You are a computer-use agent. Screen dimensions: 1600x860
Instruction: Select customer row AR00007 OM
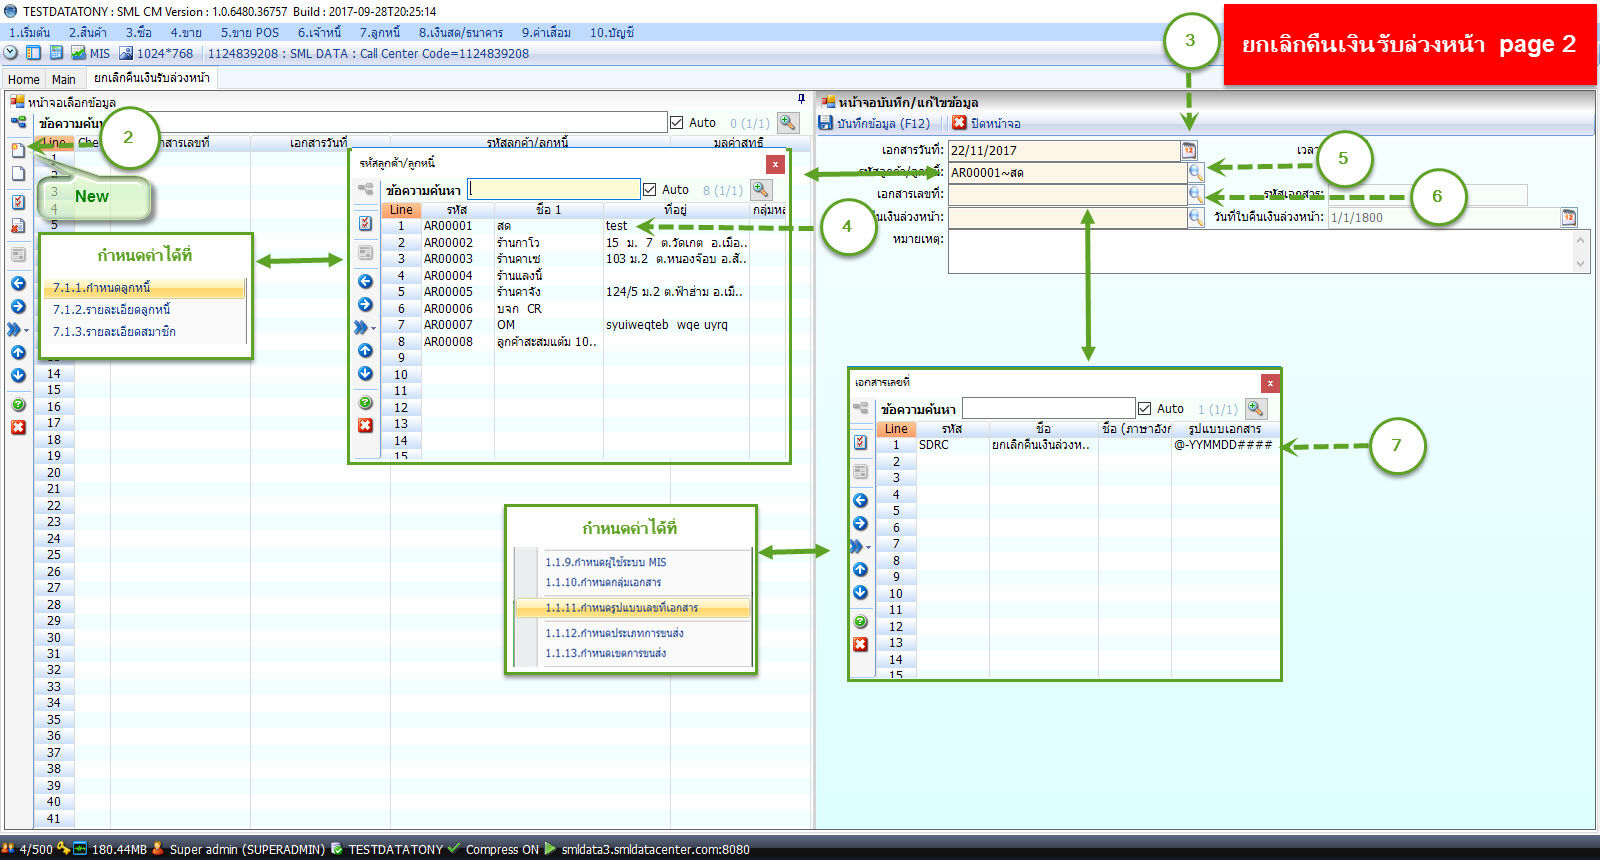[x=583, y=325]
